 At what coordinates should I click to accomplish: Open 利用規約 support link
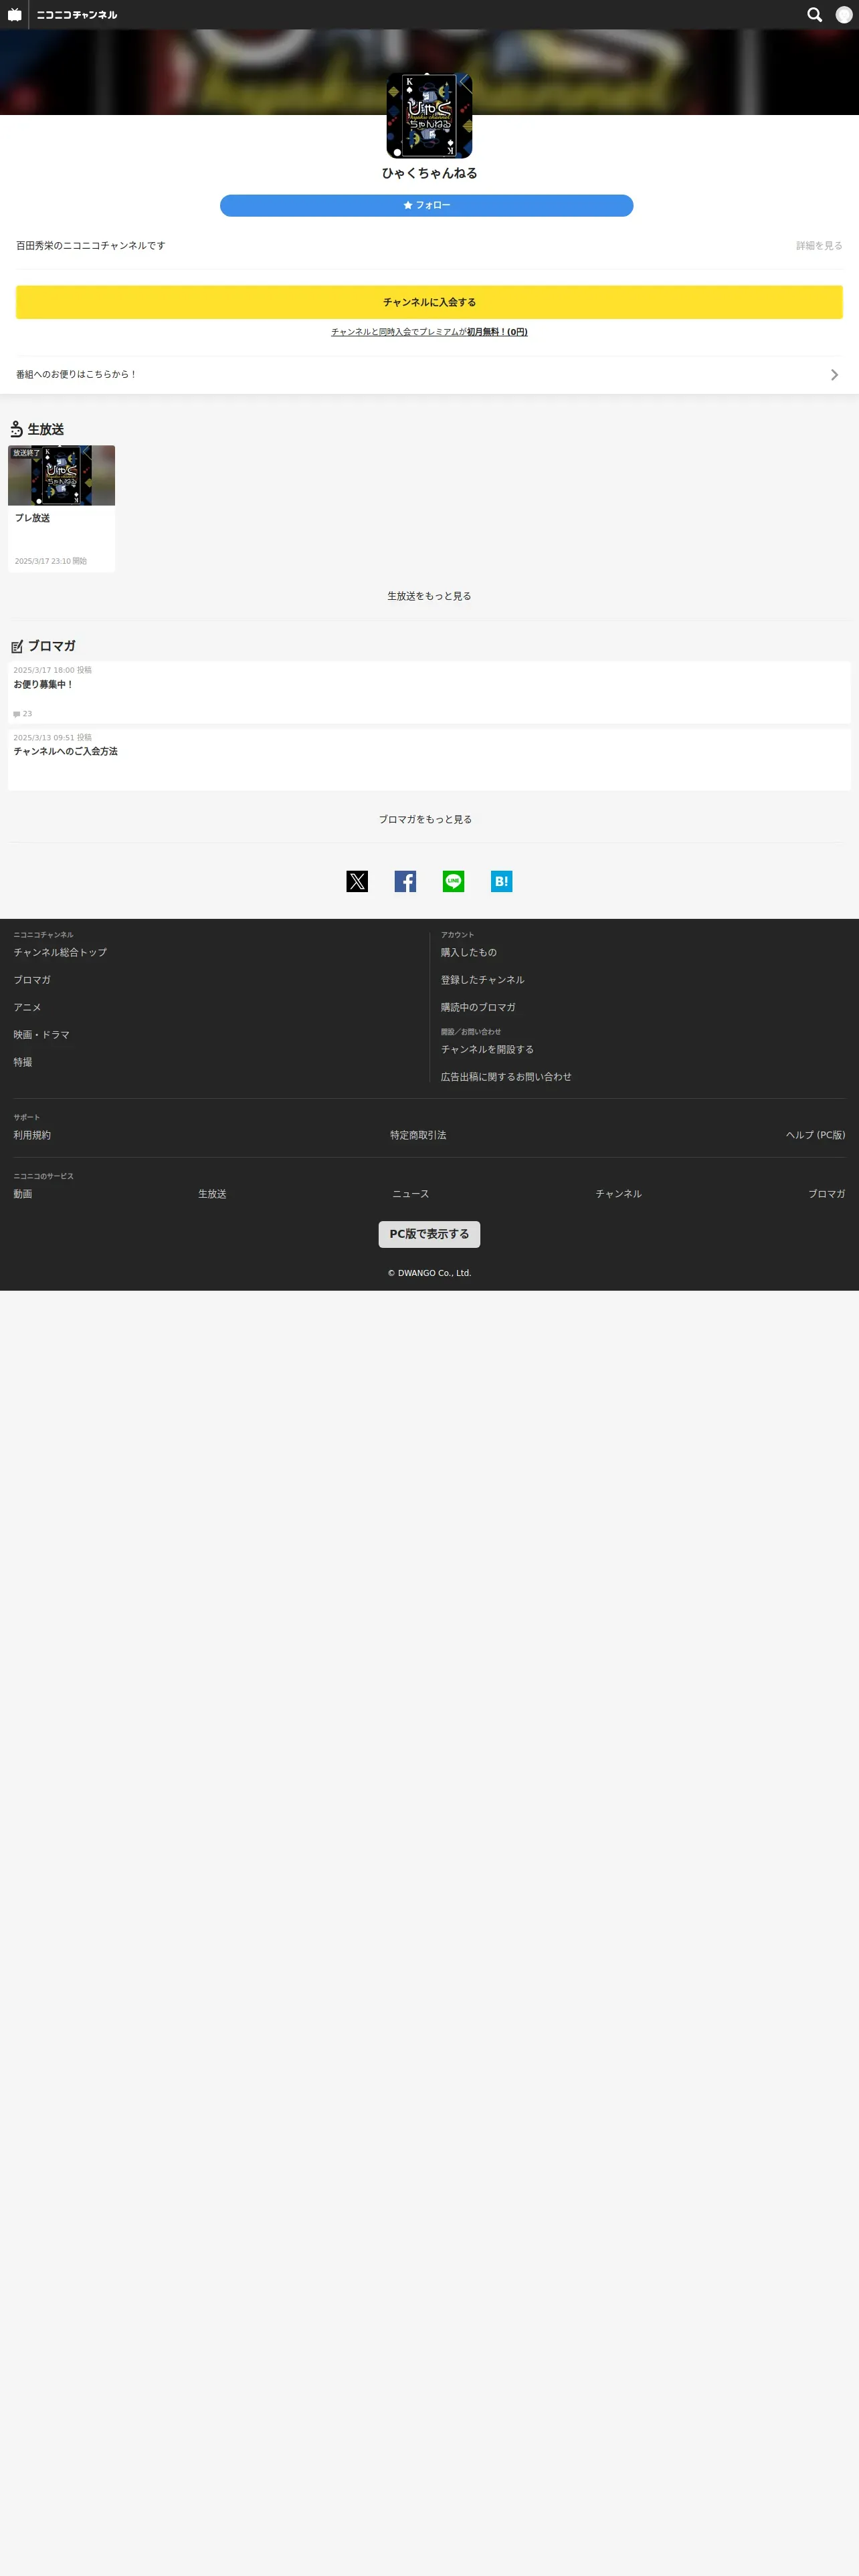click(32, 1135)
